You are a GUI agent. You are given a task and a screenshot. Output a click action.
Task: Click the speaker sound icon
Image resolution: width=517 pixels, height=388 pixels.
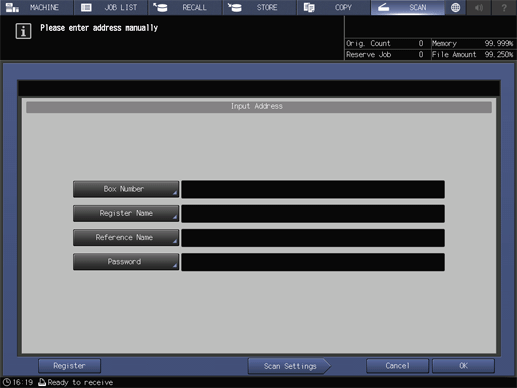[x=479, y=7]
